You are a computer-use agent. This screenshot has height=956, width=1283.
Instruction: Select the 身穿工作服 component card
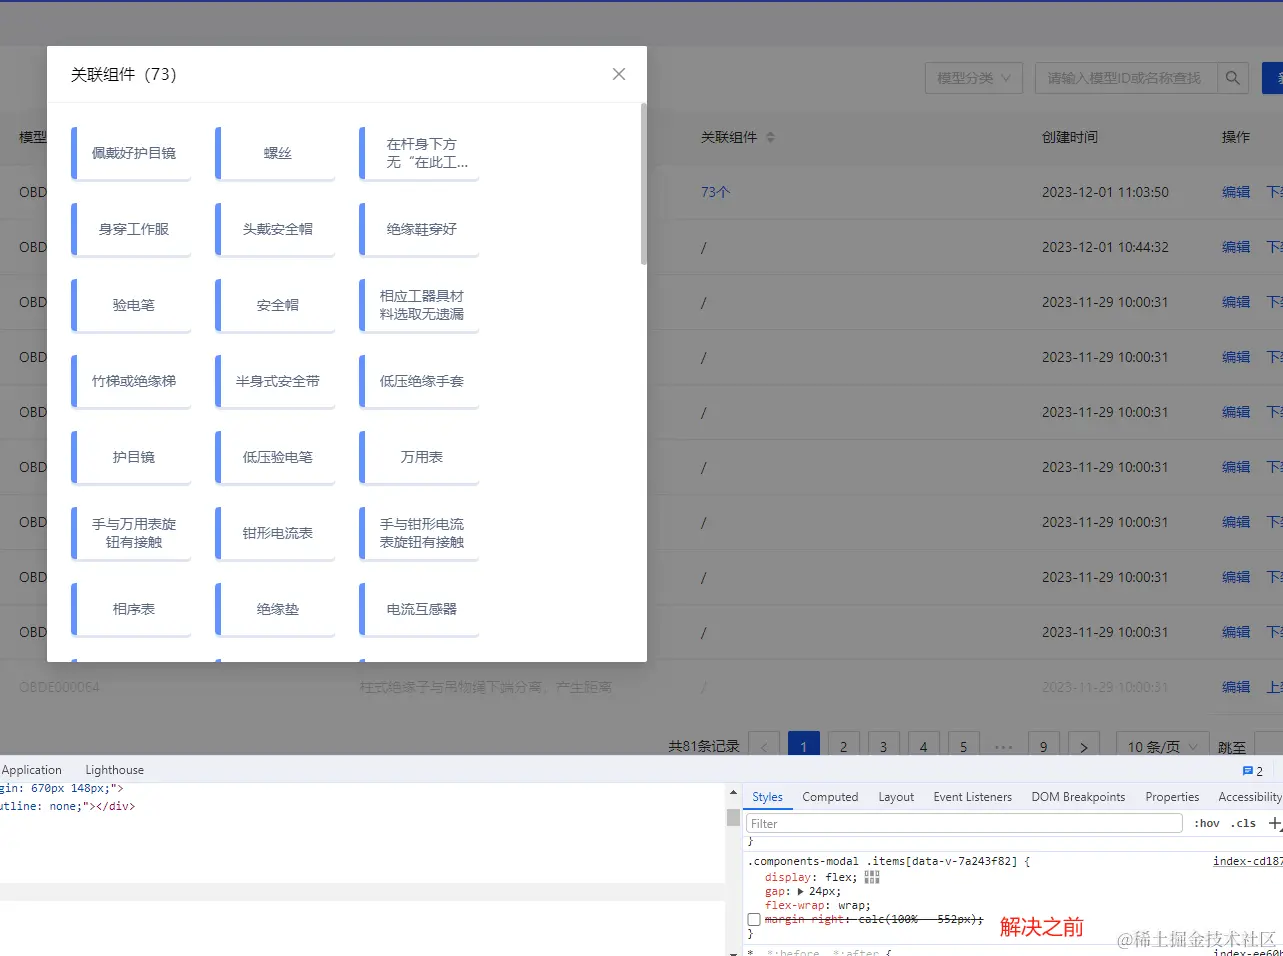click(131, 229)
